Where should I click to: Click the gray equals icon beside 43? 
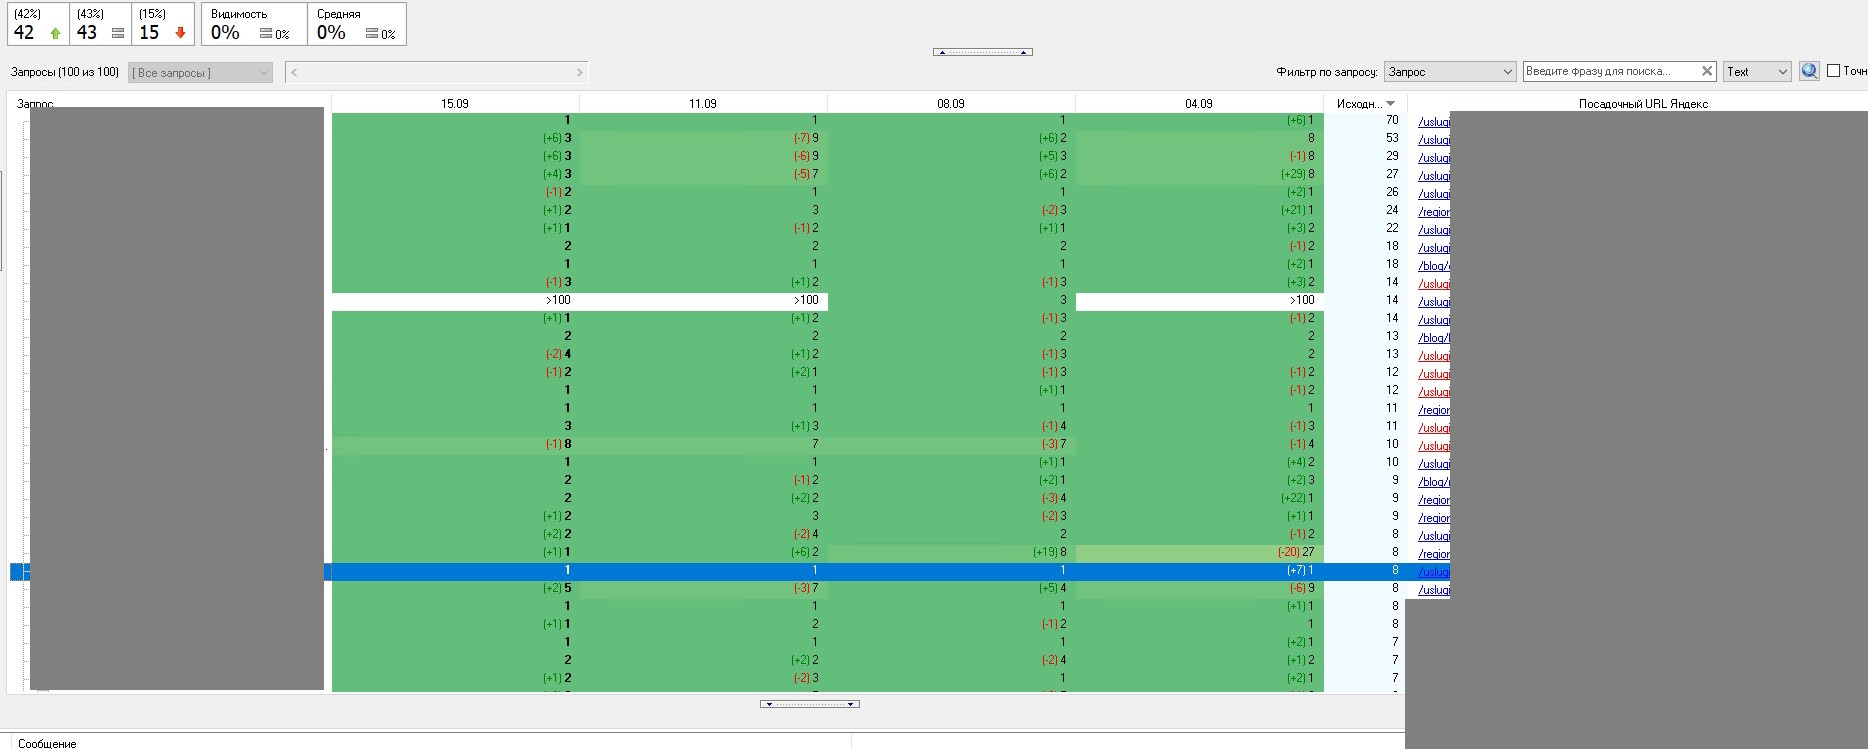[118, 33]
